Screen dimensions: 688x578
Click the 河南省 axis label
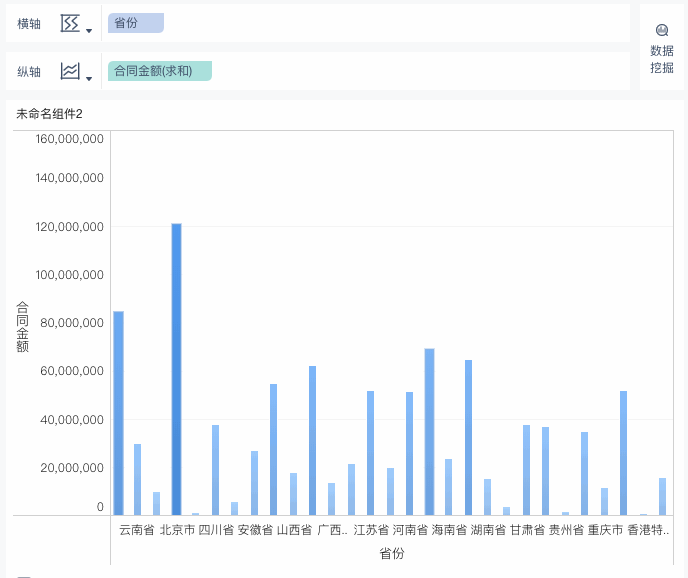click(x=410, y=530)
